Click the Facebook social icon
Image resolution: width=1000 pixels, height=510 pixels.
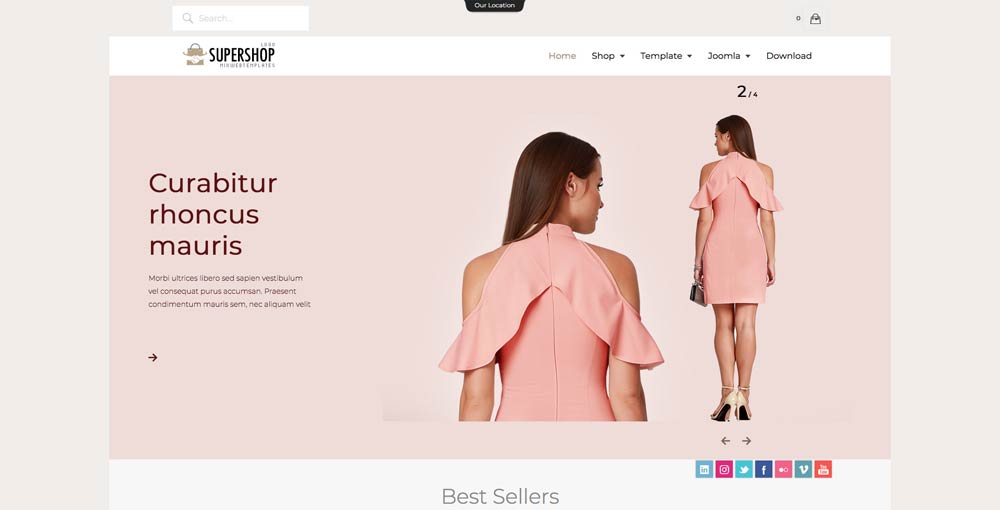[763, 470]
